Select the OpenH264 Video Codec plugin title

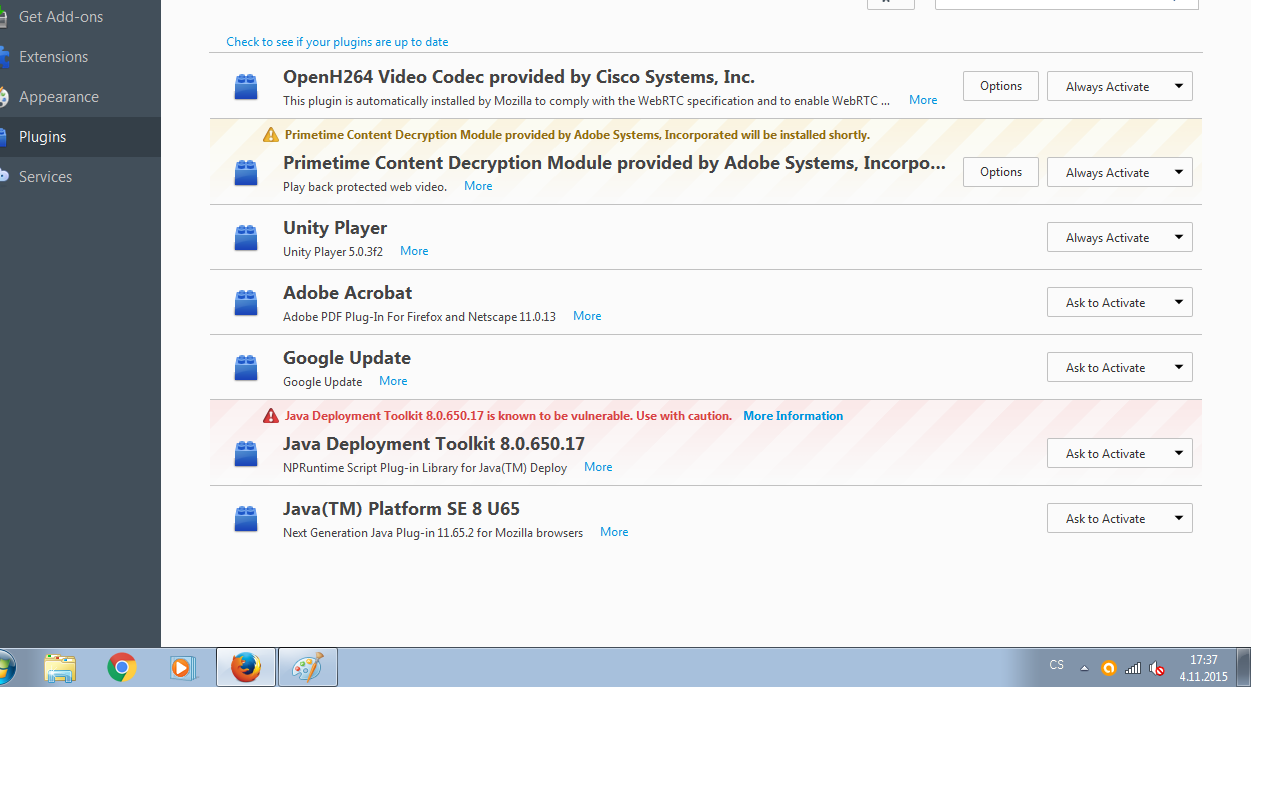pyautogui.click(x=519, y=77)
